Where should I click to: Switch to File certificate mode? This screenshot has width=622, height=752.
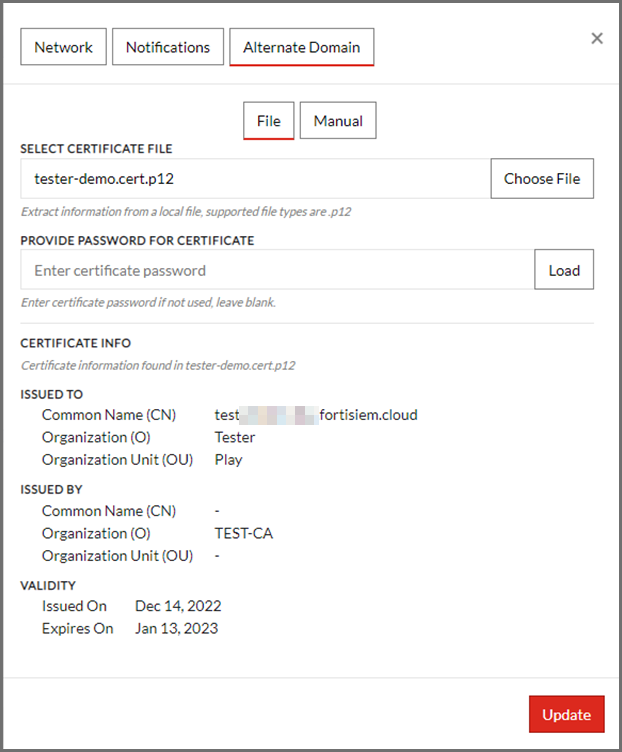(x=268, y=121)
